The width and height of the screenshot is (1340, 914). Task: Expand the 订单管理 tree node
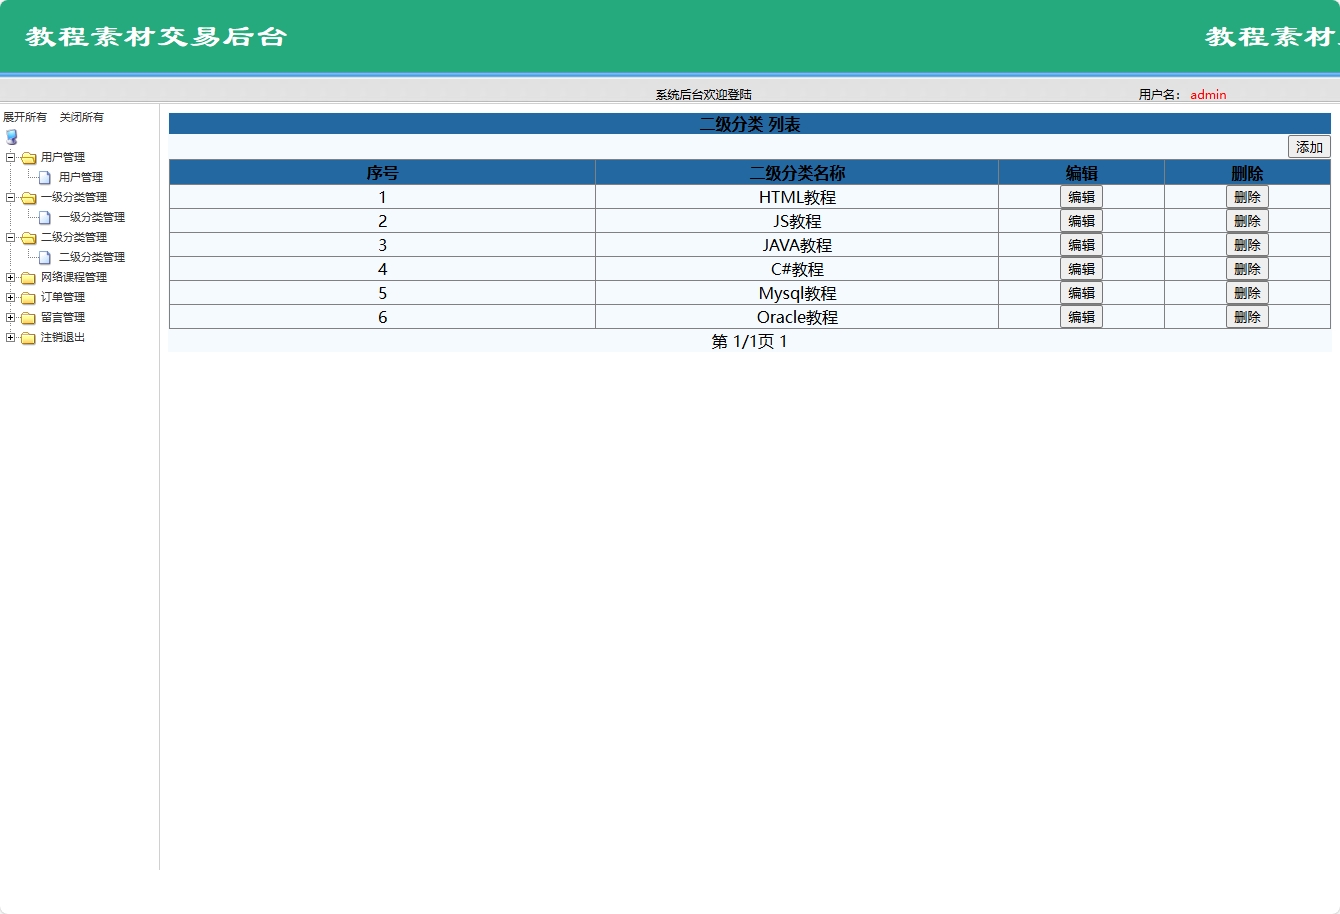tap(10, 297)
